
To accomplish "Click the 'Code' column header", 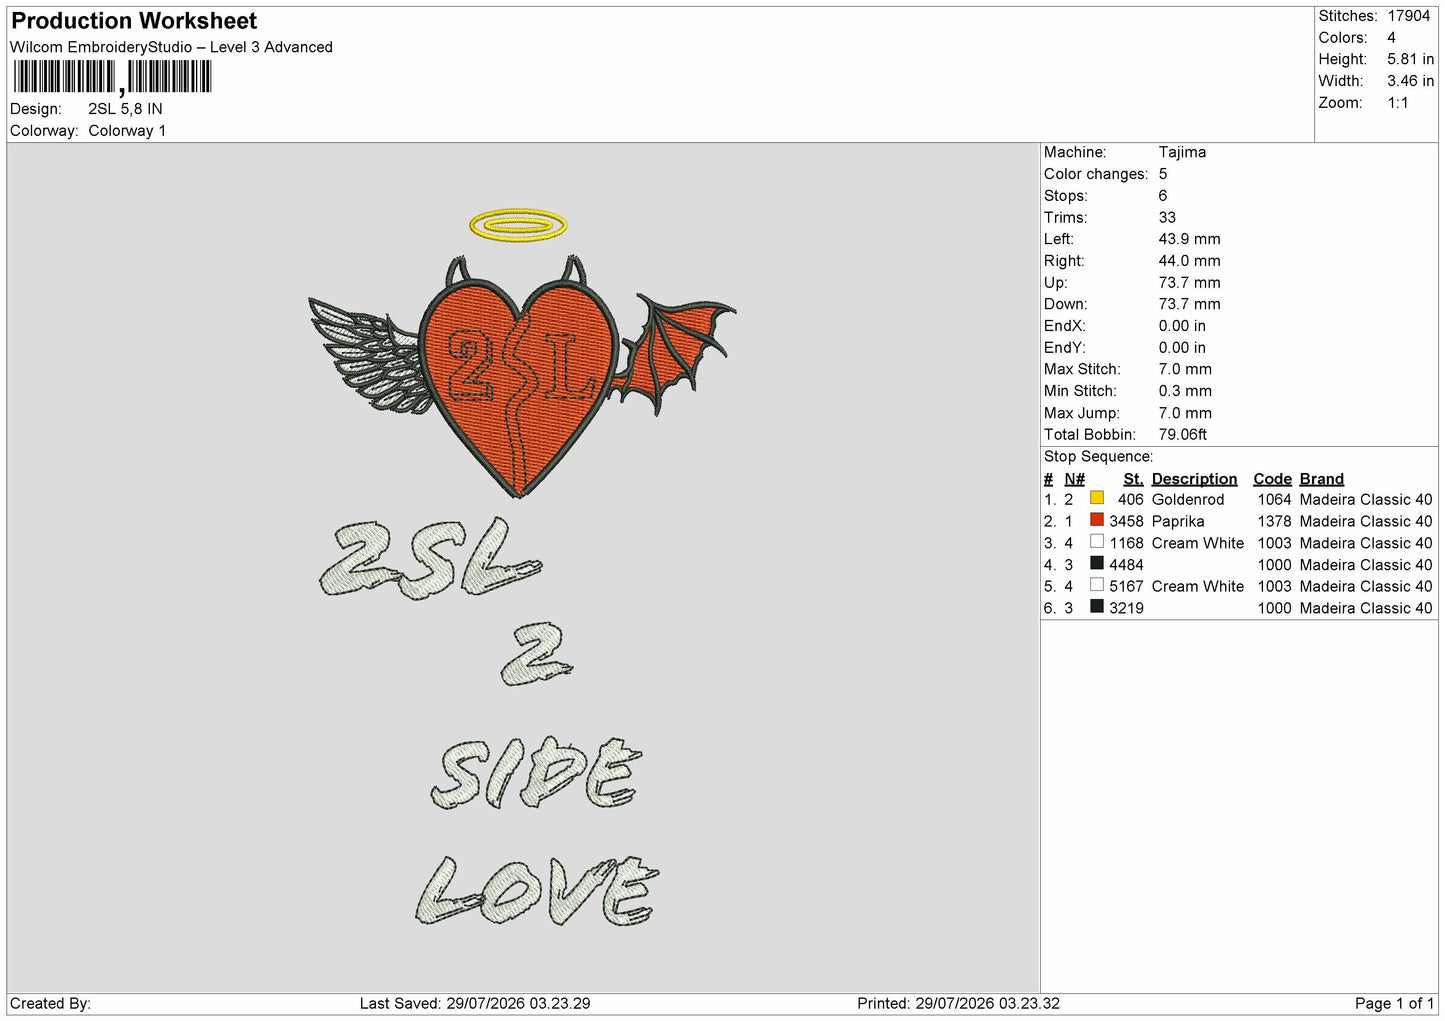I will [x=1272, y=479].
